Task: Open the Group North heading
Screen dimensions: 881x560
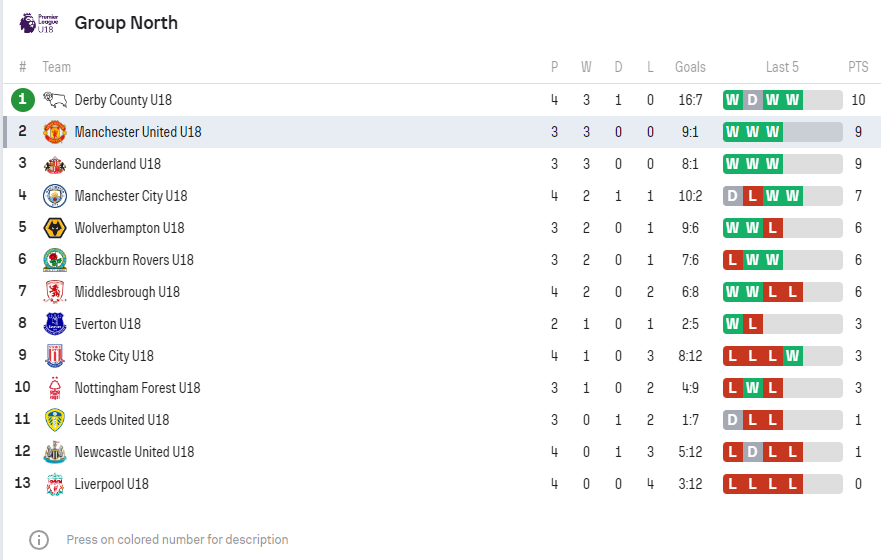Action: [126, 23]
